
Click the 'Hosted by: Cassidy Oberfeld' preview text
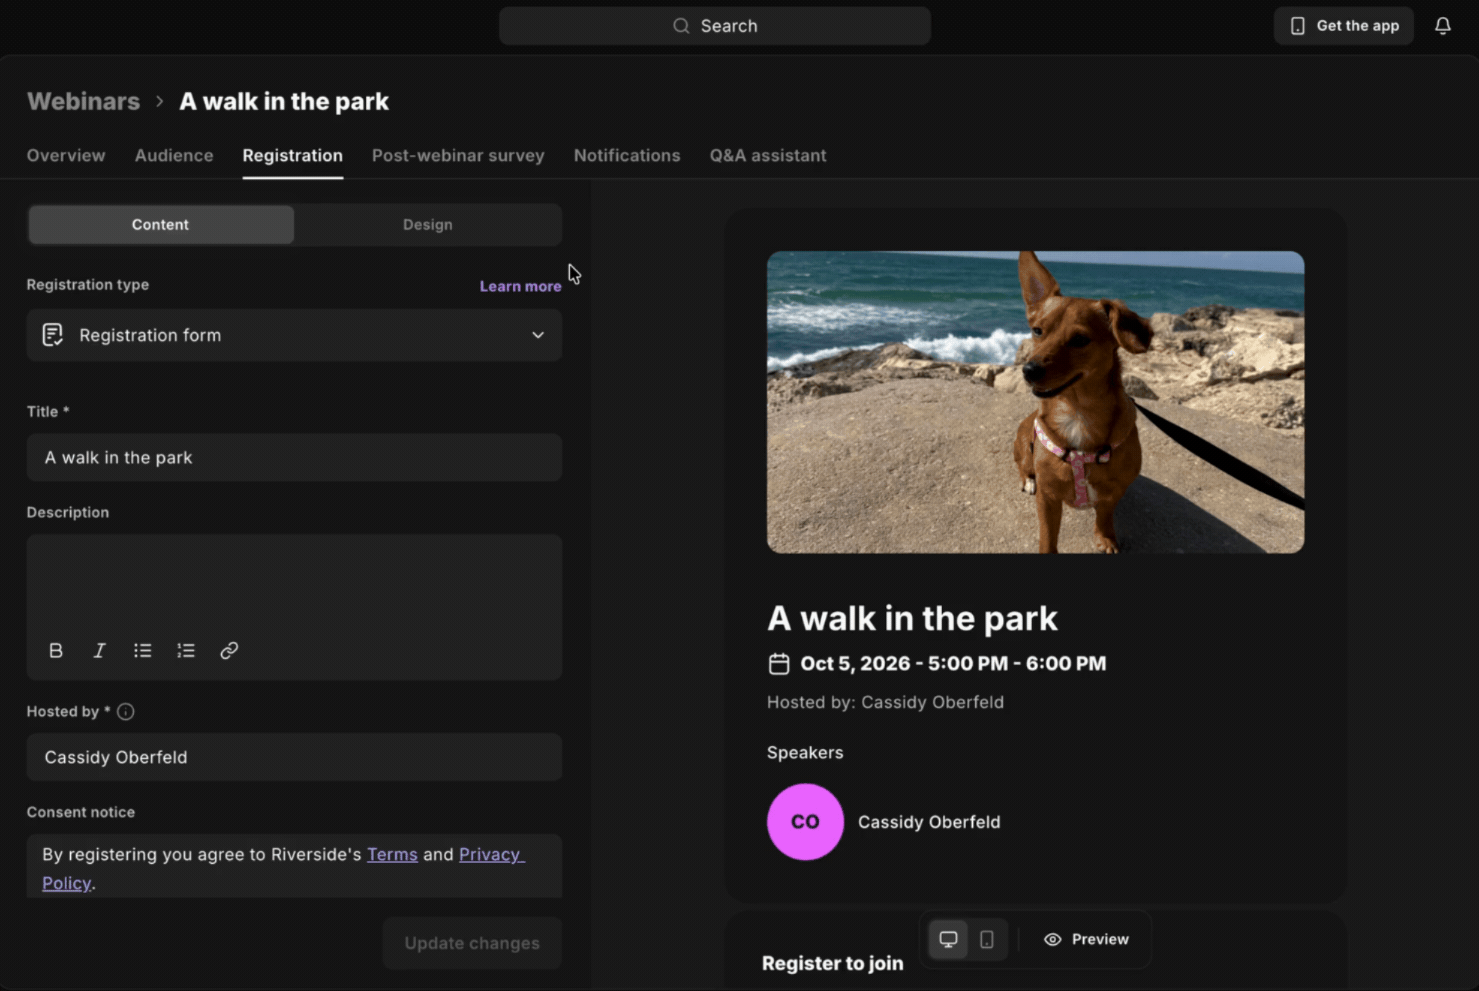(x=885, y=703)
